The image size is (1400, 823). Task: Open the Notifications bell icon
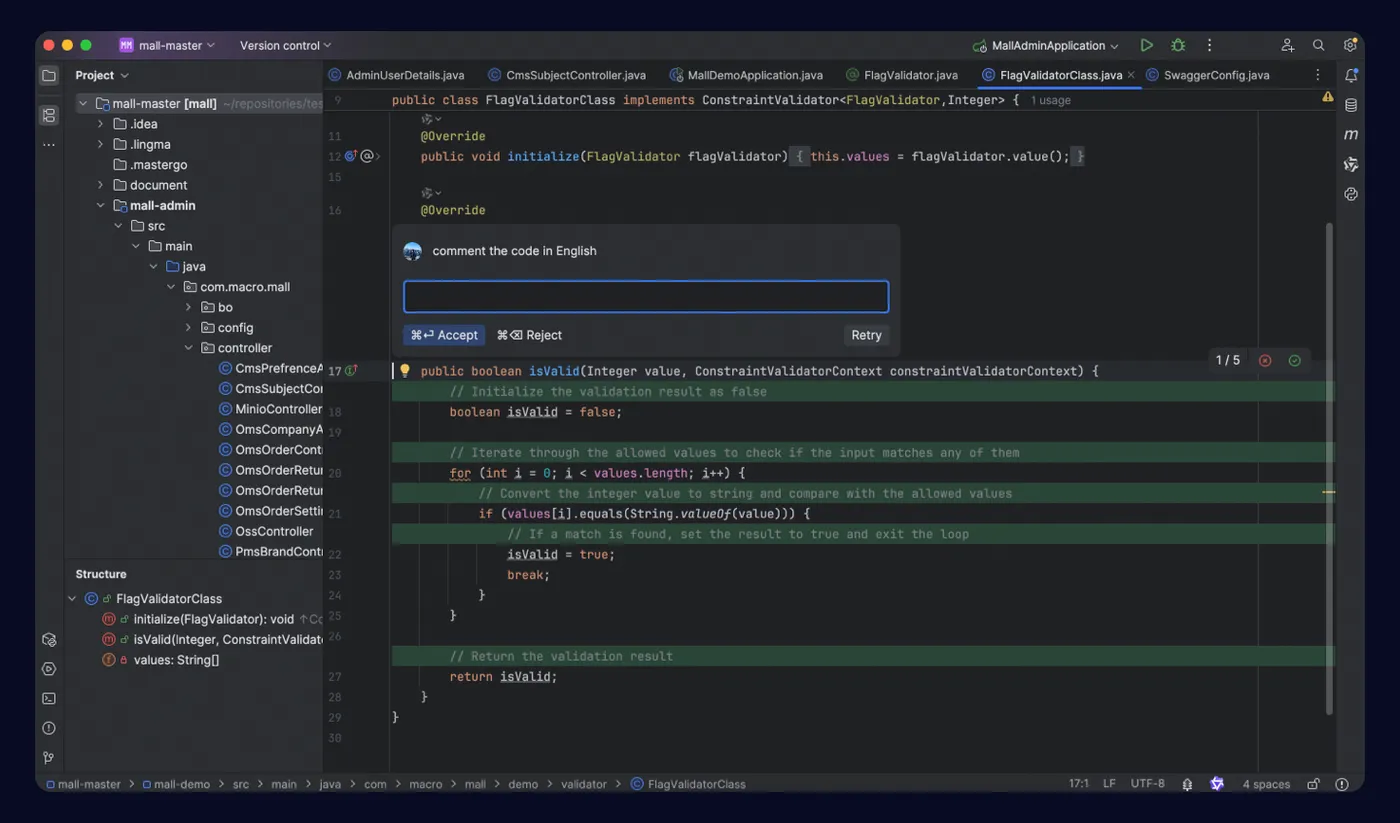tap(1351, 75)
